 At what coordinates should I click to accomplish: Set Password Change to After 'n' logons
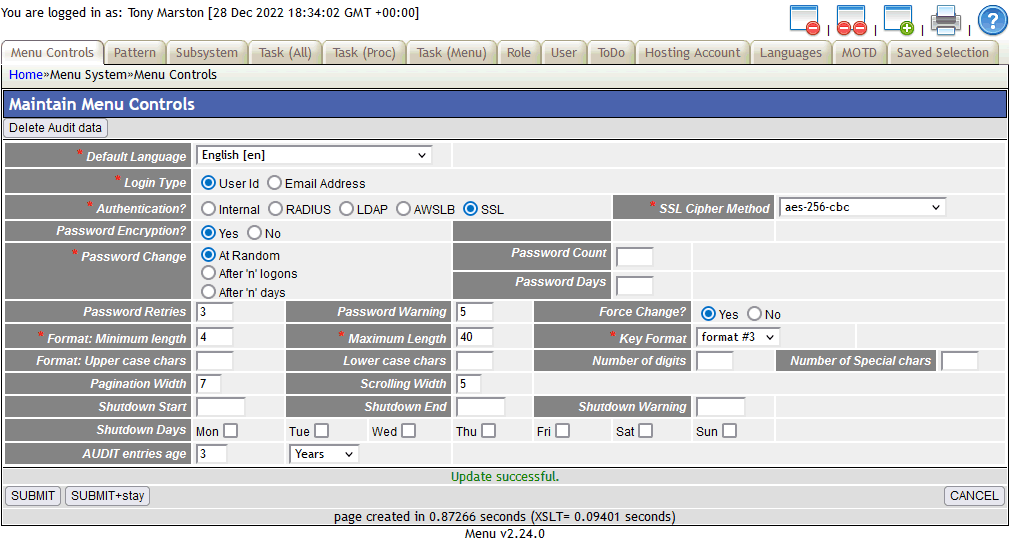209,273
